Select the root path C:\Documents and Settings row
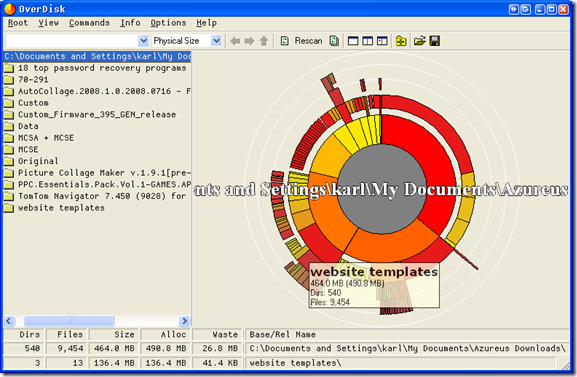577x377 pixels. tap(97, 56)
